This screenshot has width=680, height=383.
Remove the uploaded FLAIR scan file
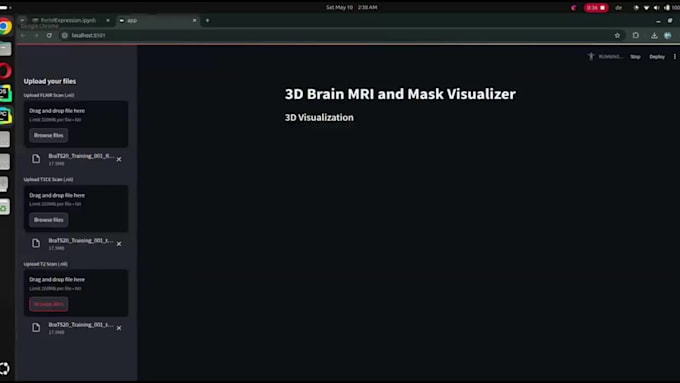(x=119, y=159)
